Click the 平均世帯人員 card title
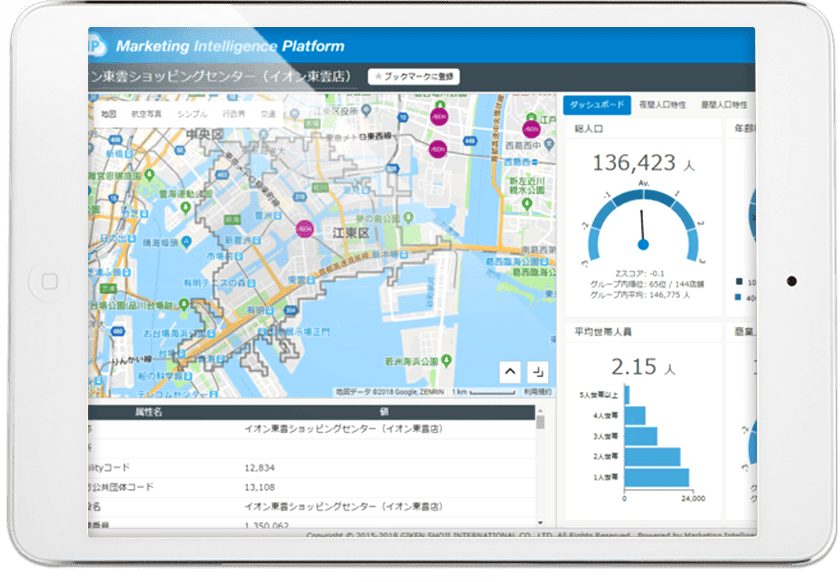 click(603, 332)
